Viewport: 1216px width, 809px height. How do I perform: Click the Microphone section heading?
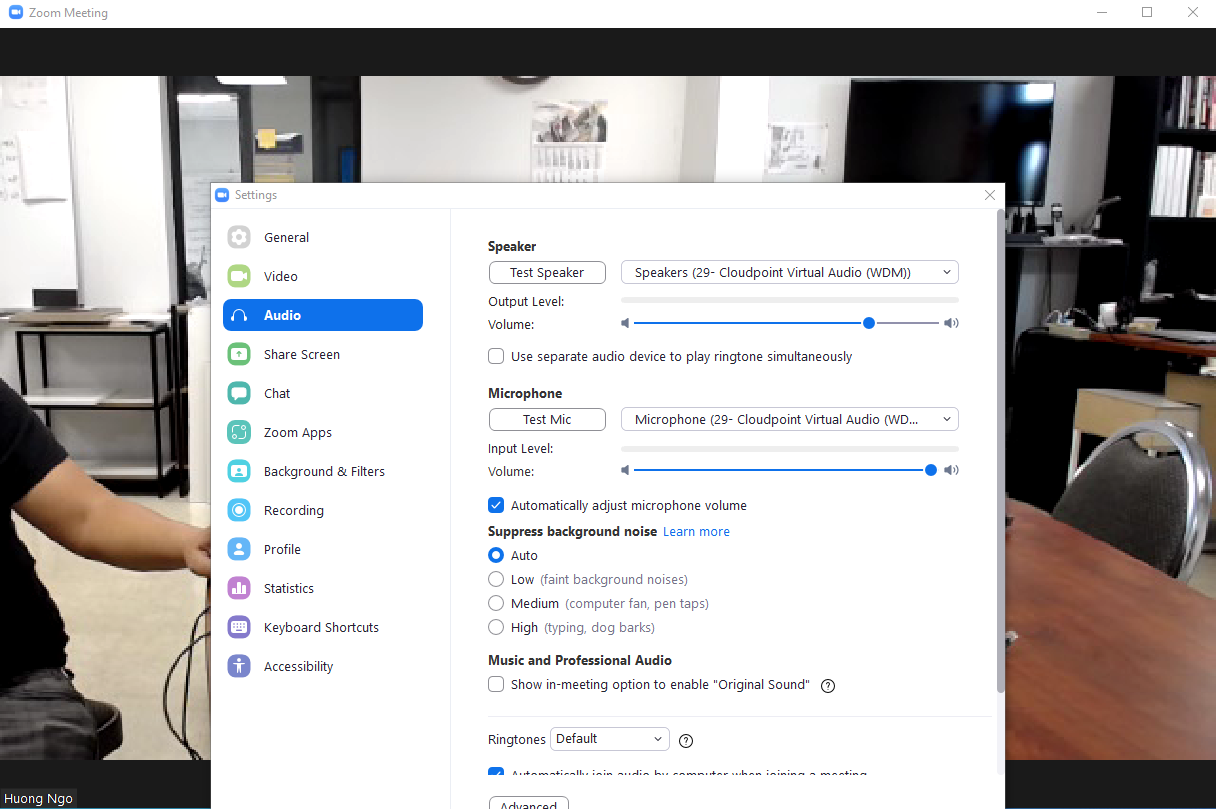[525, 393]
